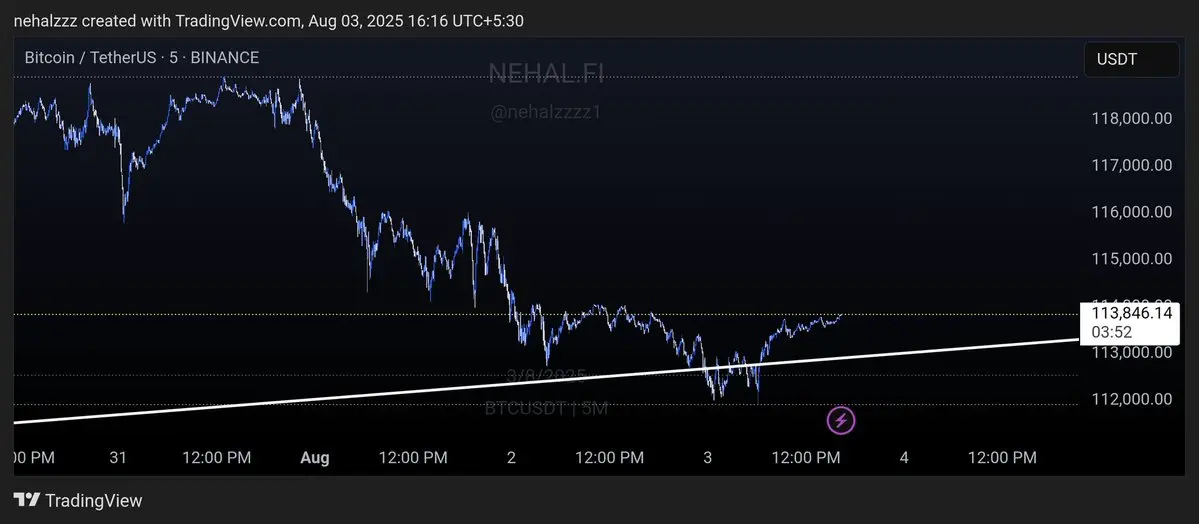
Task: Click the TradingView text link at bottom
Action: [x=93, y=501]
